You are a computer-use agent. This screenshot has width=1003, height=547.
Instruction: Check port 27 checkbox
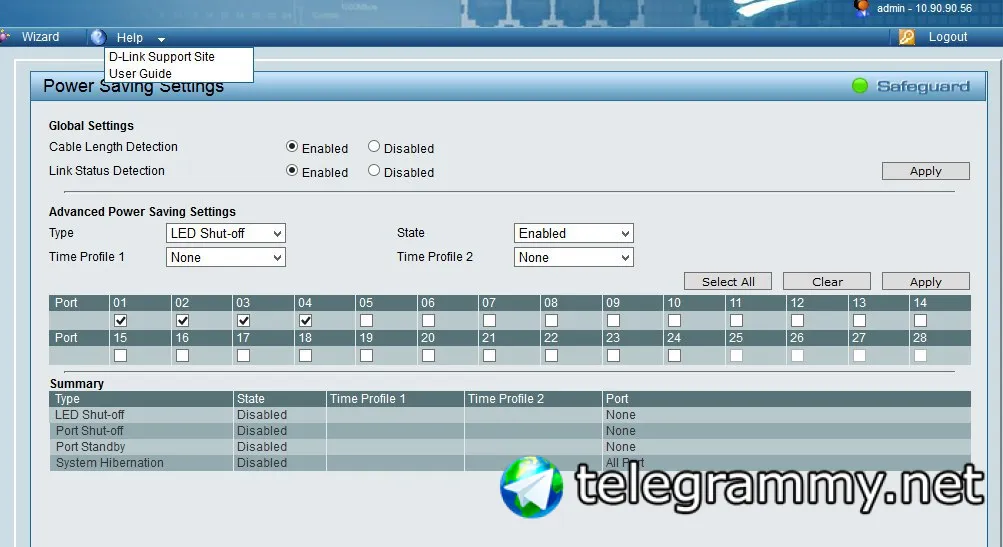(x=859, y=355)
